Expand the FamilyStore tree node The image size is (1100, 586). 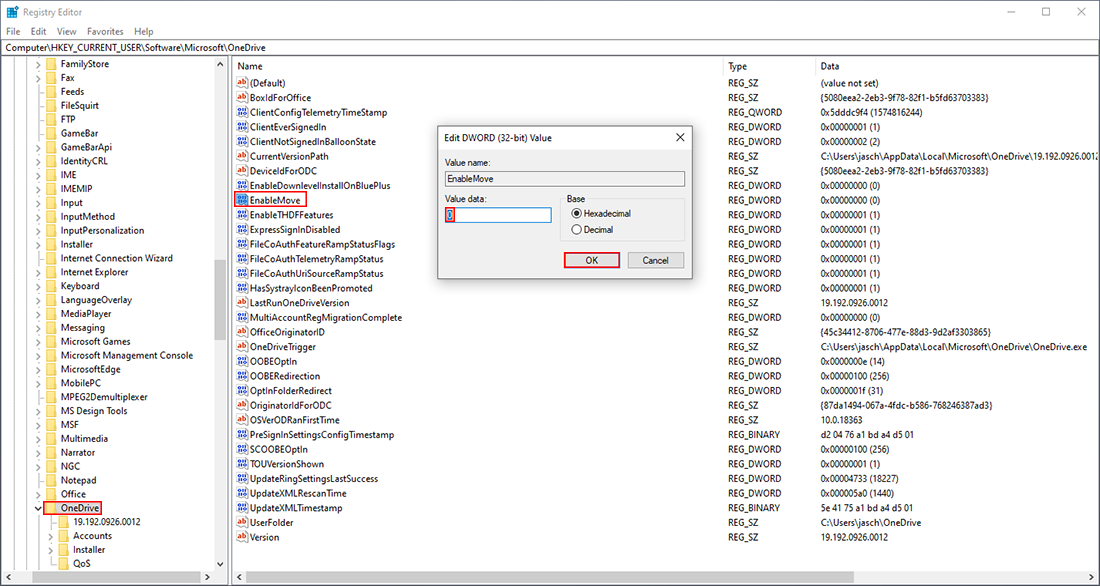pyautogui.click(x=38, y=64)
